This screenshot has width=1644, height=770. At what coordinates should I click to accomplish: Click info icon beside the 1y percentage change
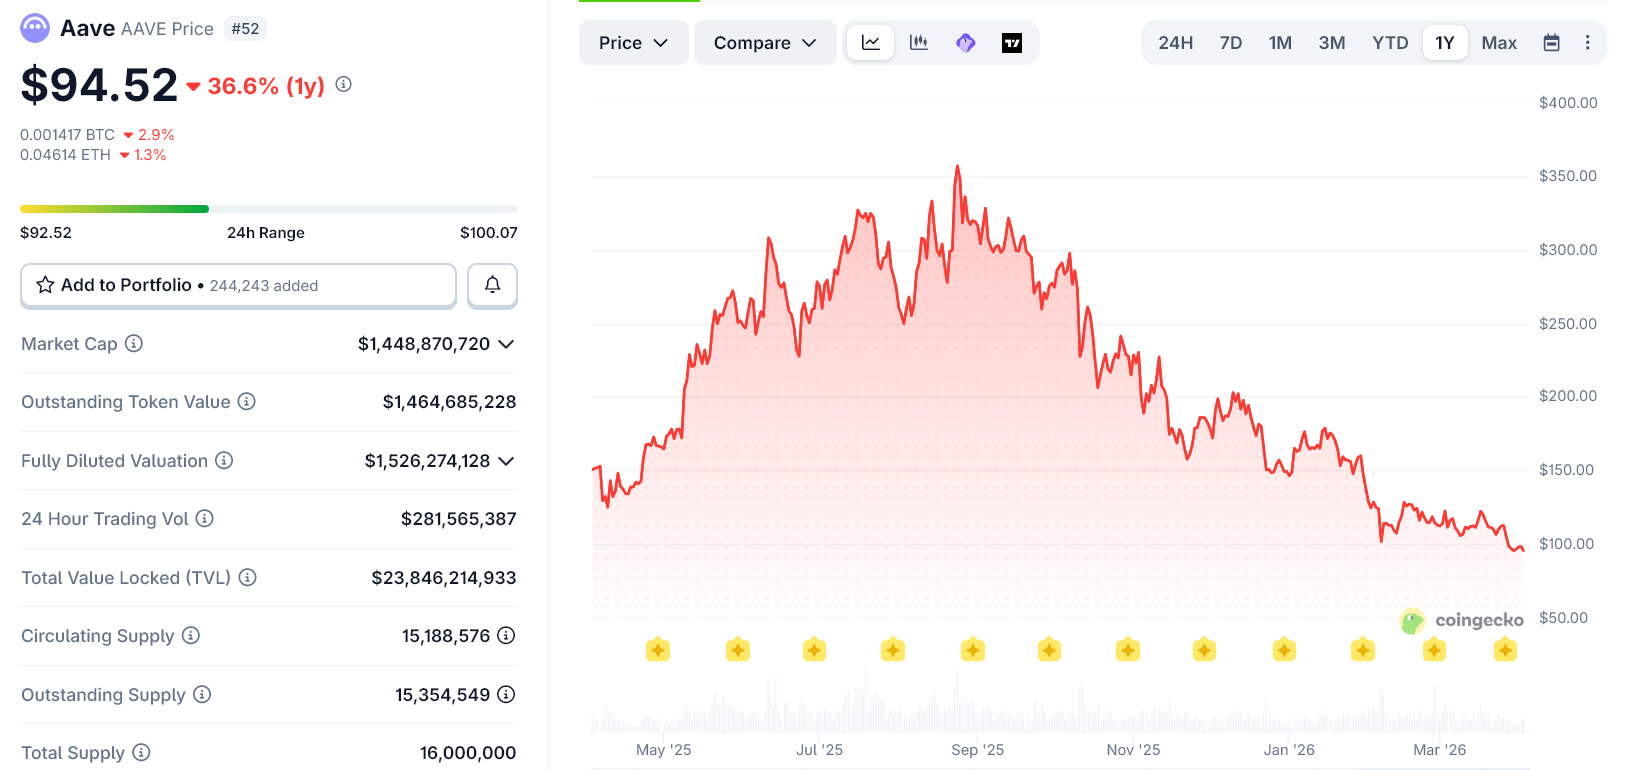344,85
